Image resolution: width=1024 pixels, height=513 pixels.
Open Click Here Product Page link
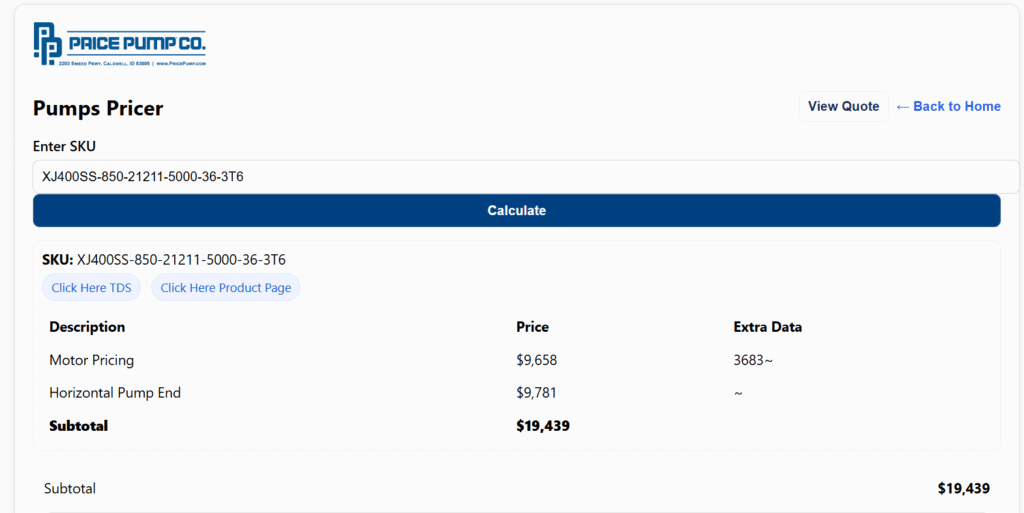(x=226, y=288)
